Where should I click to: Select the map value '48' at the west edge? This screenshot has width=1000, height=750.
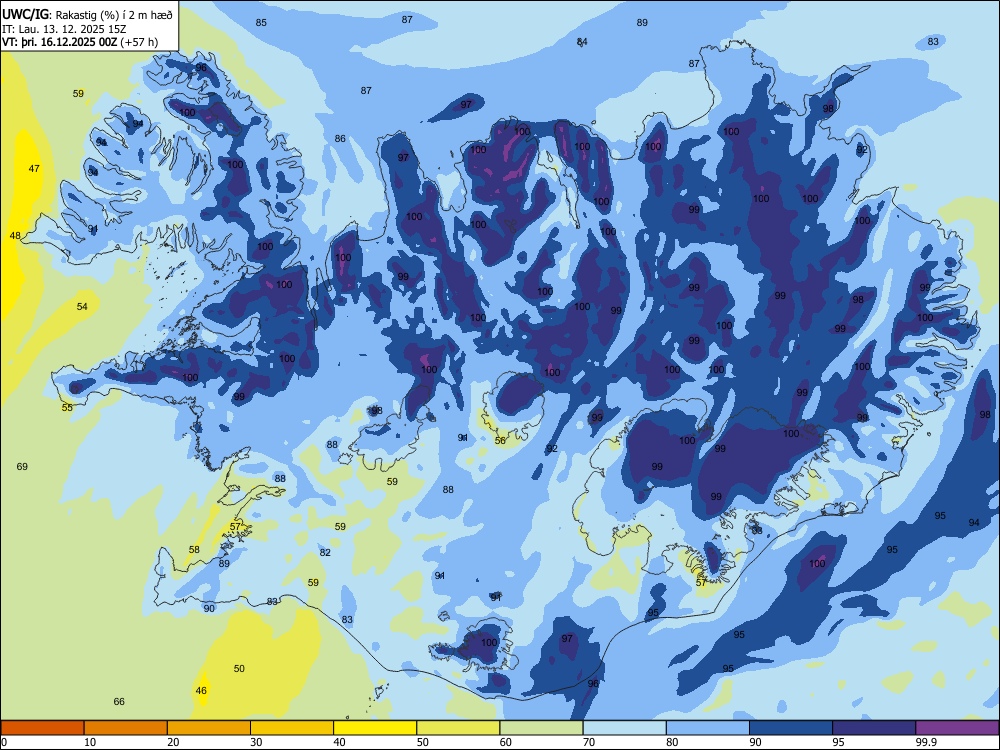pyautogui.click(x=15, y=235)
